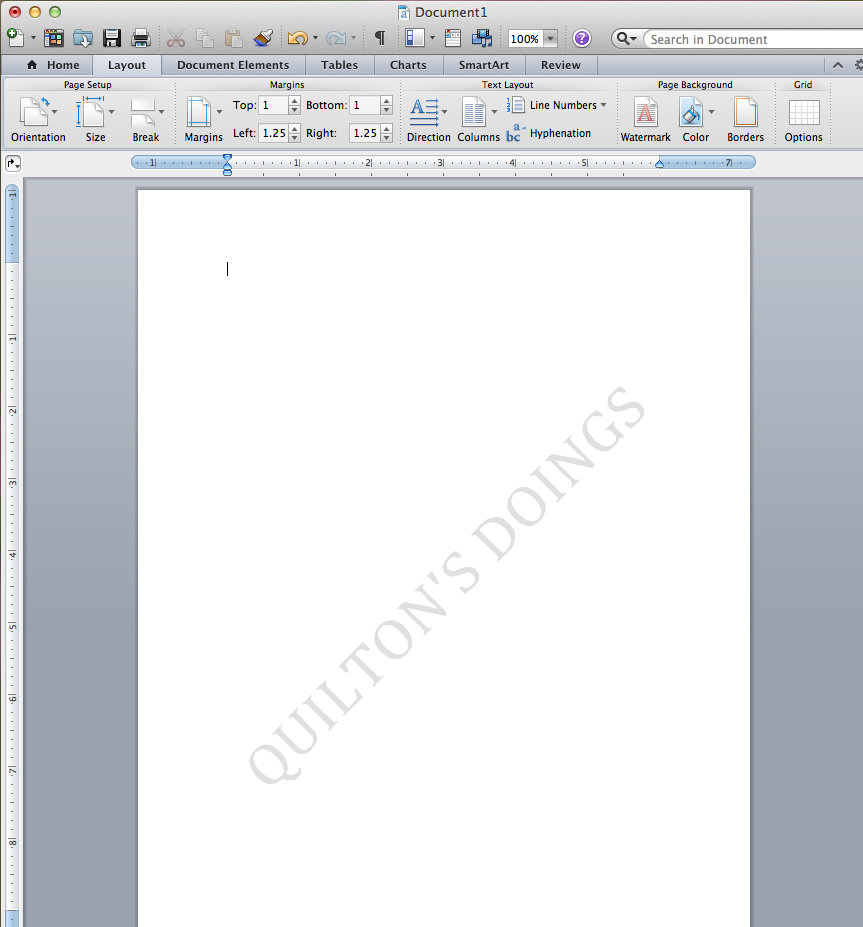Screen dimensions: 863x927
Task: Switch to the Review tab
Action: pyautogui.click(x=561, y=65)
